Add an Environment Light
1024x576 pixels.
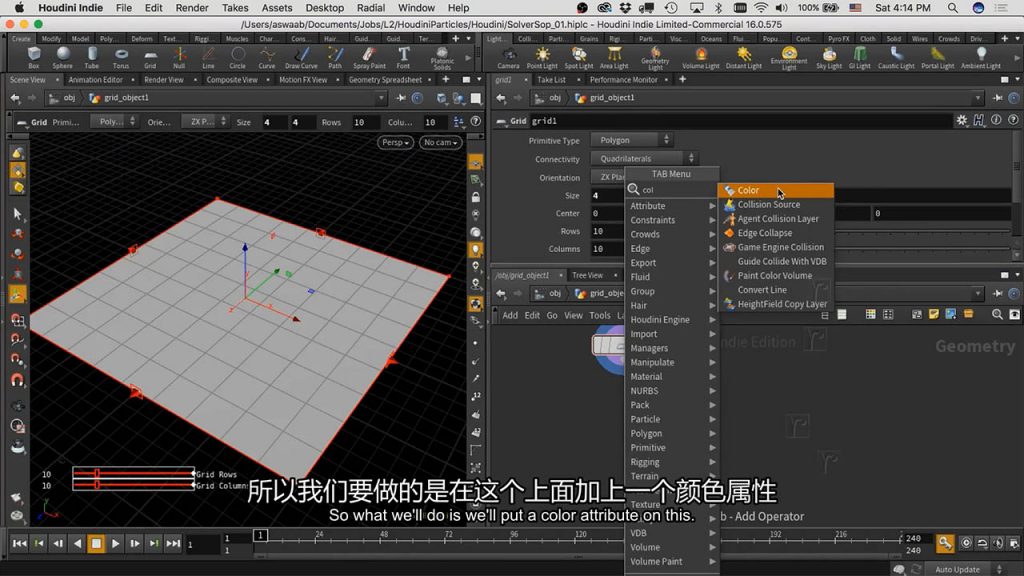[x=789, y=58]
